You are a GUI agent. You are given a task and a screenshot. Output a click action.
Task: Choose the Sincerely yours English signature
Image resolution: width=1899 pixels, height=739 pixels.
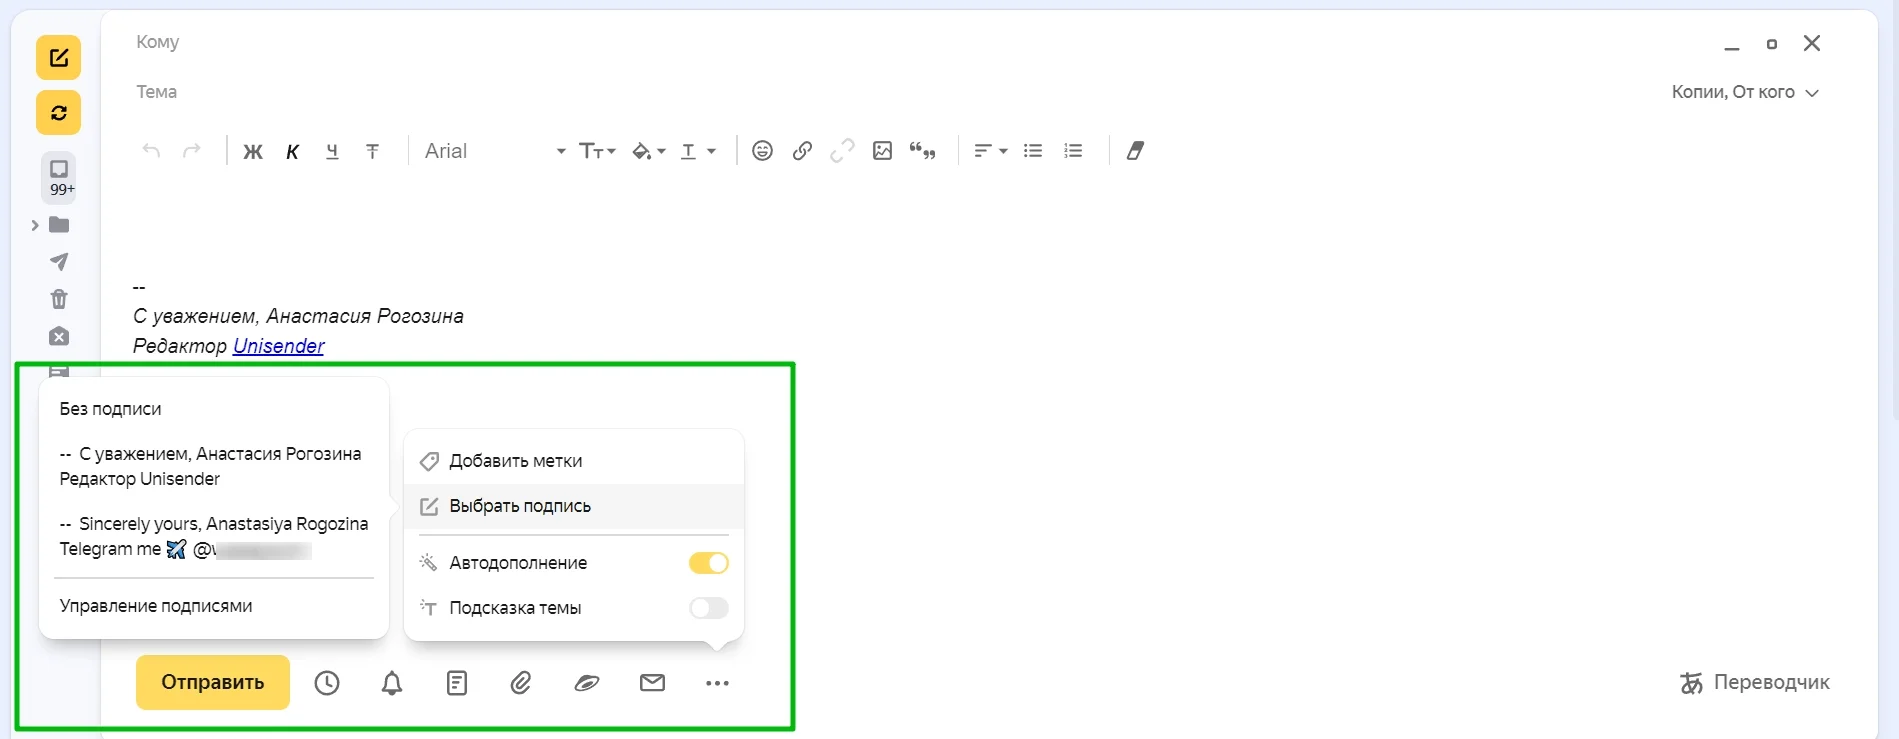point(214,536)
